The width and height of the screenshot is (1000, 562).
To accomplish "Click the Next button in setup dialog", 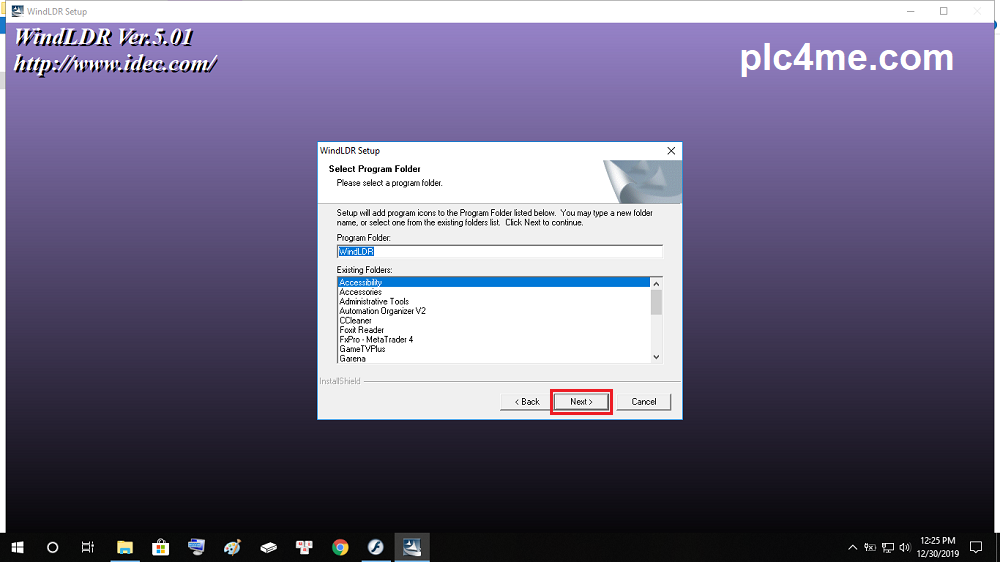I will 581,402.
